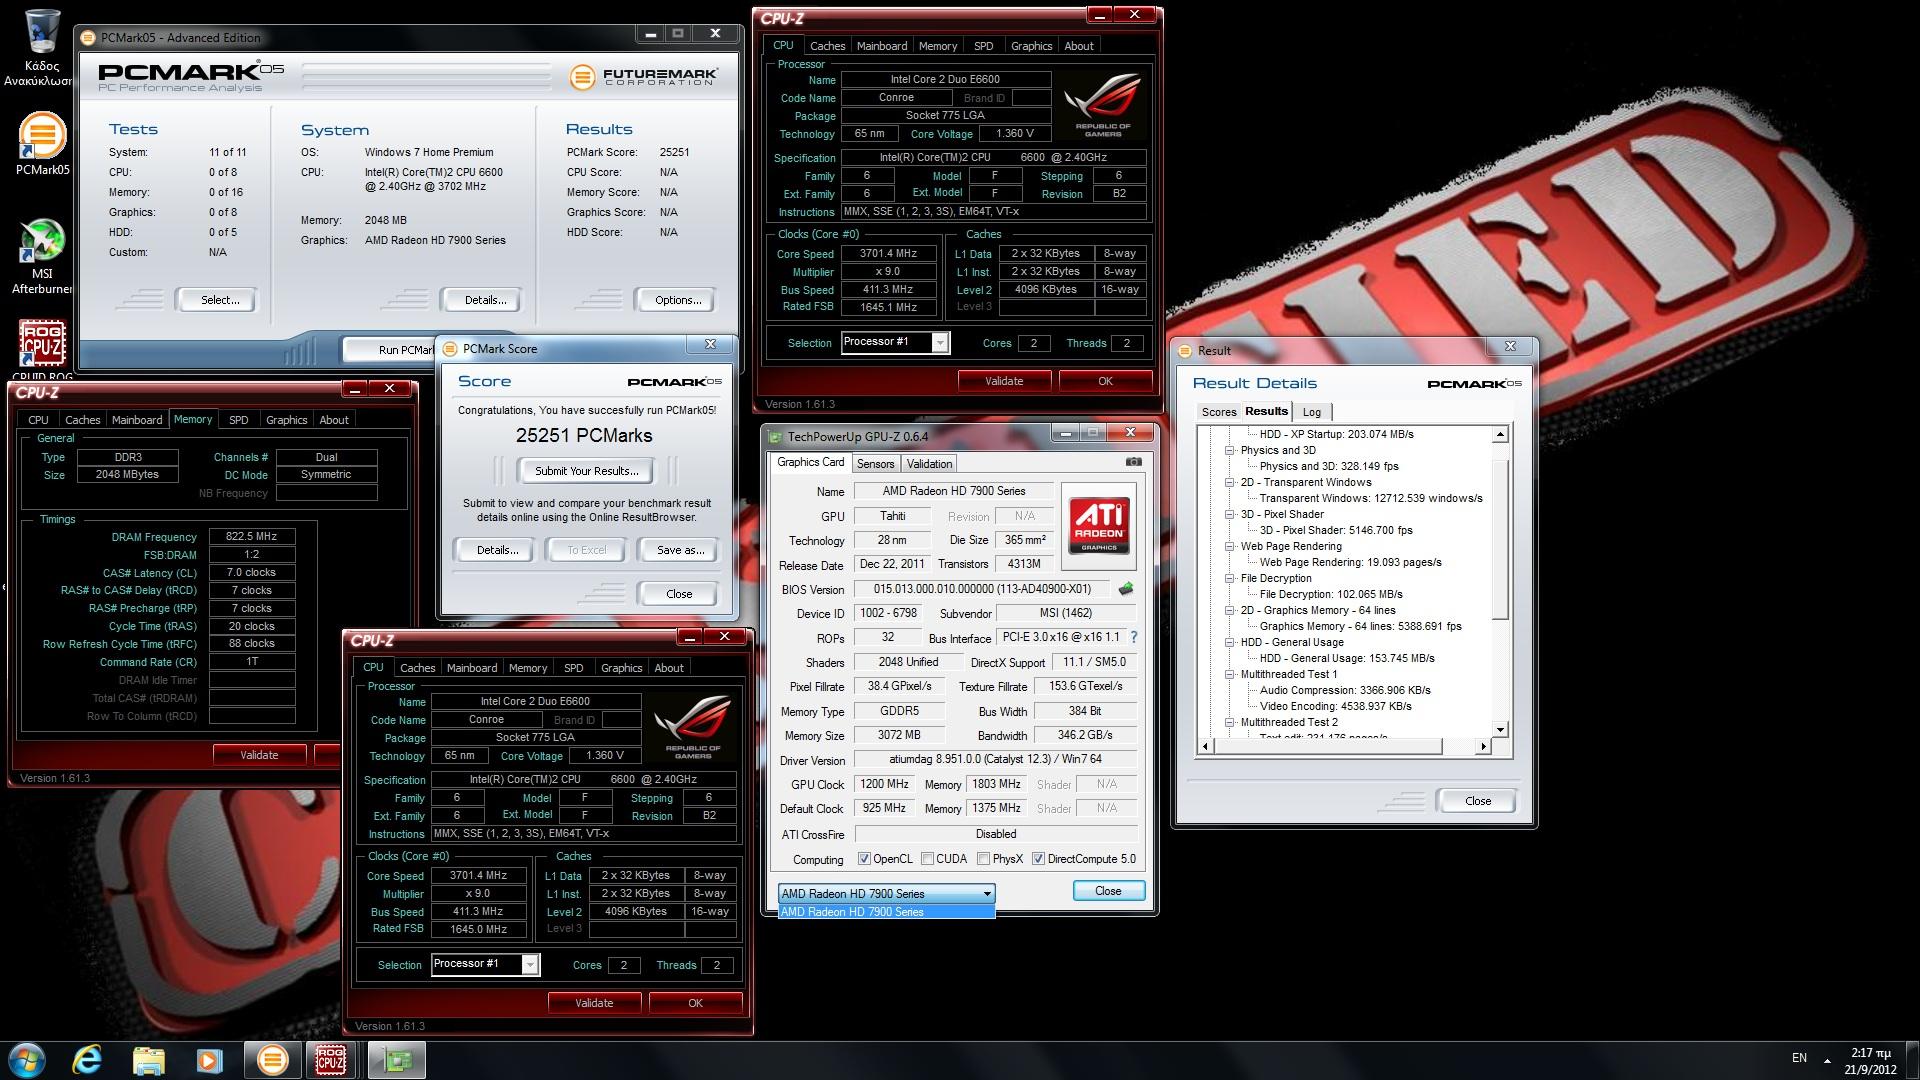Click the ATI Radeon logo in GPU-Z
Image resolution: width=1920 pixels, height=1080 pixels.
click(x=1099, y=526)
